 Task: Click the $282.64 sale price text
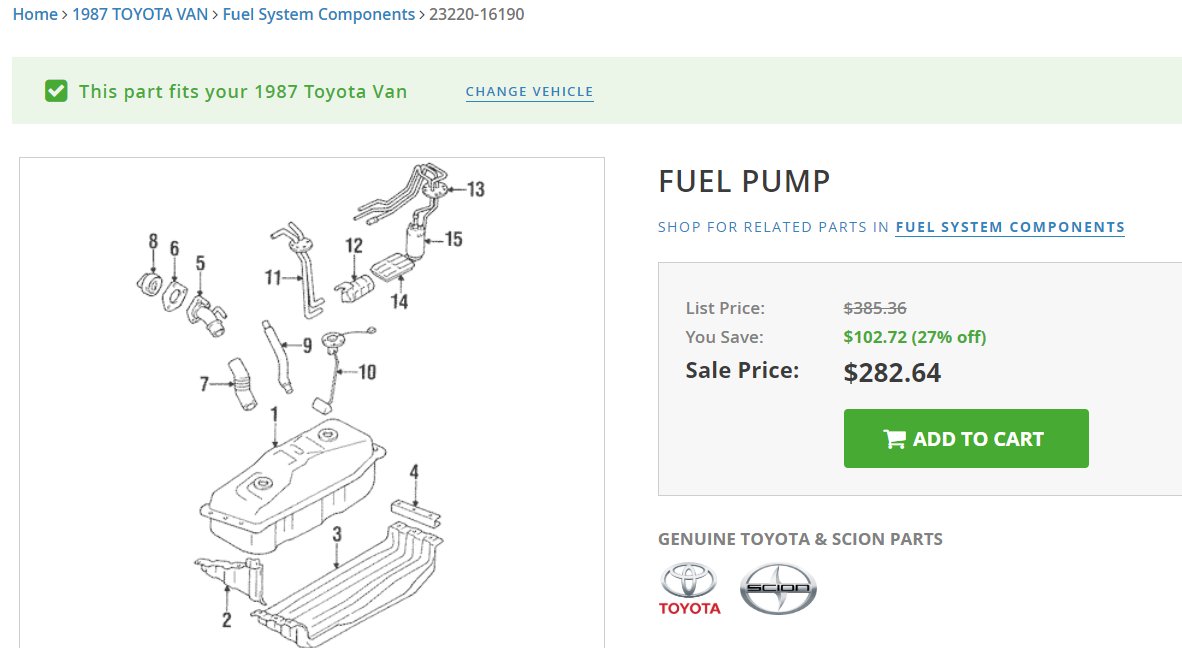(892, 372)
